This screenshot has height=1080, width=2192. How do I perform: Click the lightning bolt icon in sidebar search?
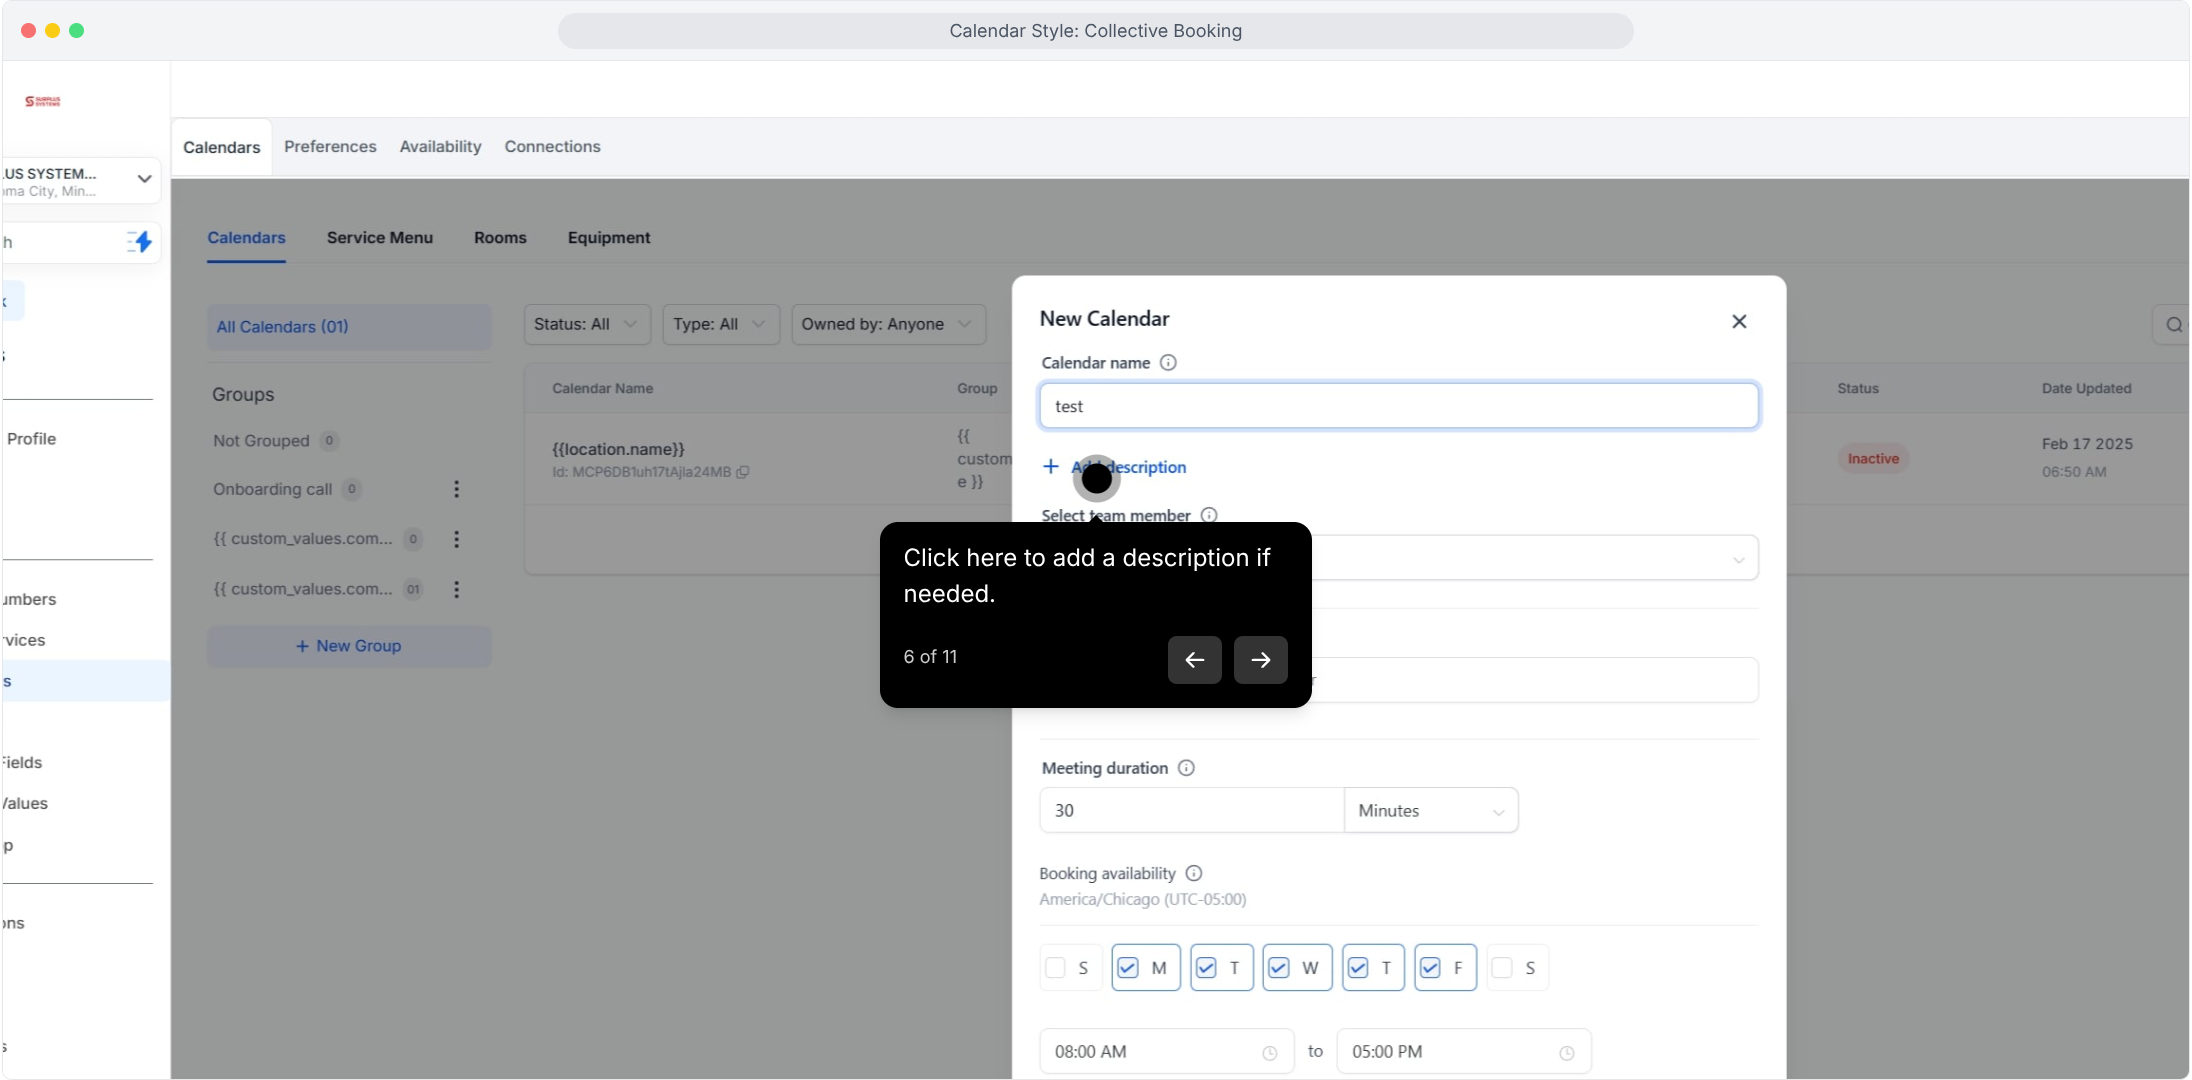pyautogui.click(x=141, y=241)
